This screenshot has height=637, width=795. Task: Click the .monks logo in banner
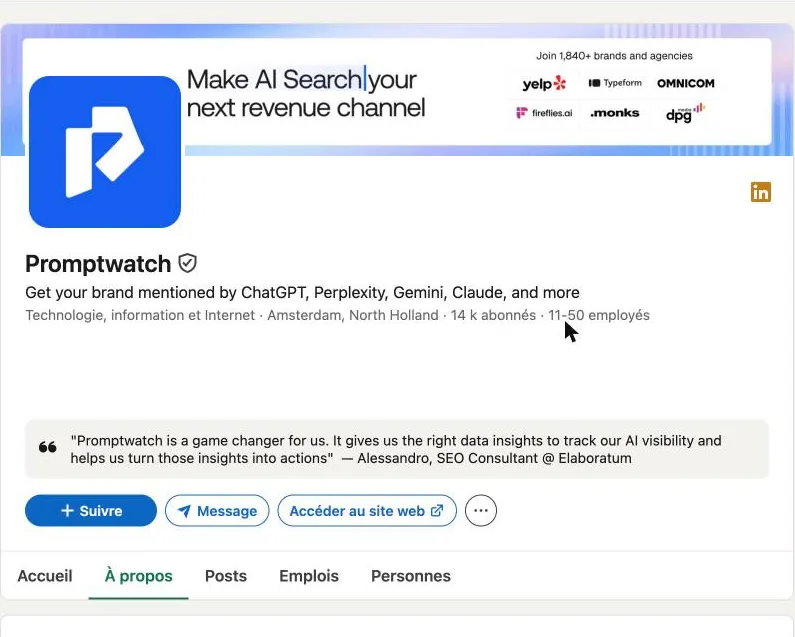tap(615, 113)
